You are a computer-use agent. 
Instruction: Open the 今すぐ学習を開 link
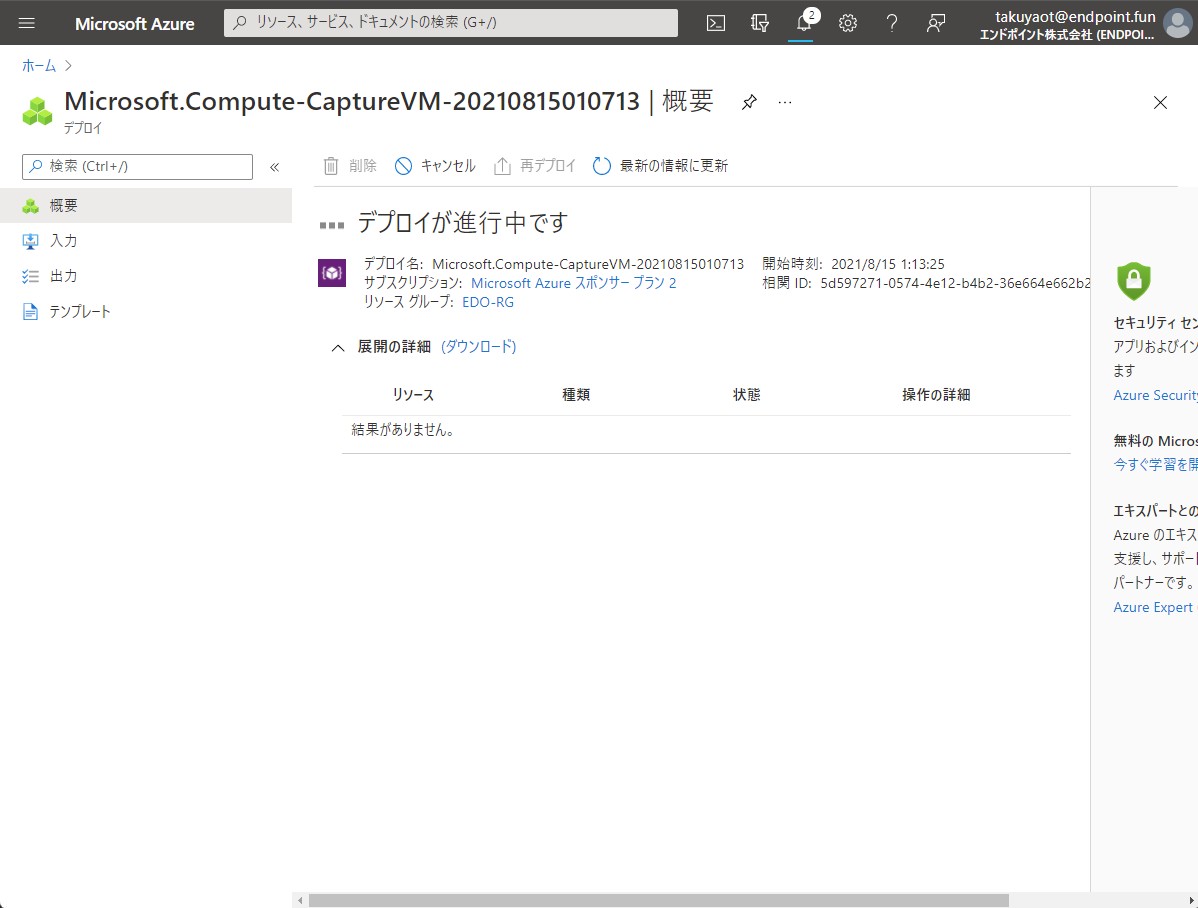click(x=1155, y=464)
